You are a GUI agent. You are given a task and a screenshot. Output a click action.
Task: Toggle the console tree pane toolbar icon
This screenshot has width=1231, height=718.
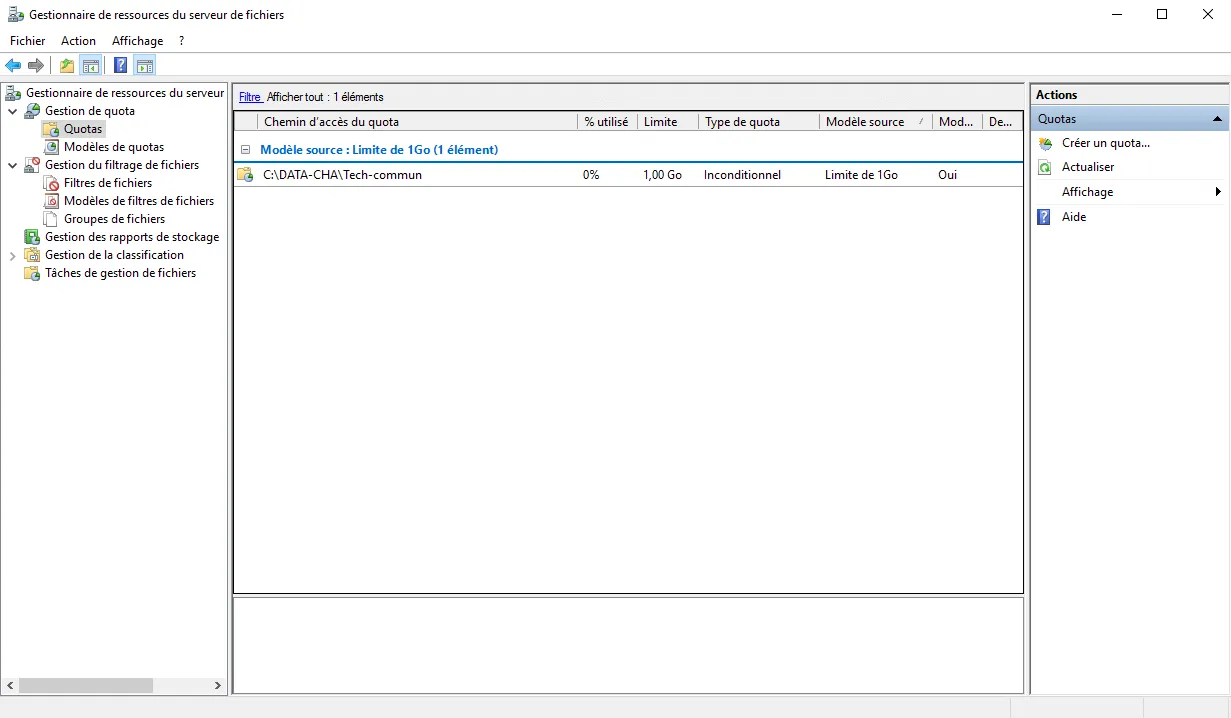pos(91,66)
